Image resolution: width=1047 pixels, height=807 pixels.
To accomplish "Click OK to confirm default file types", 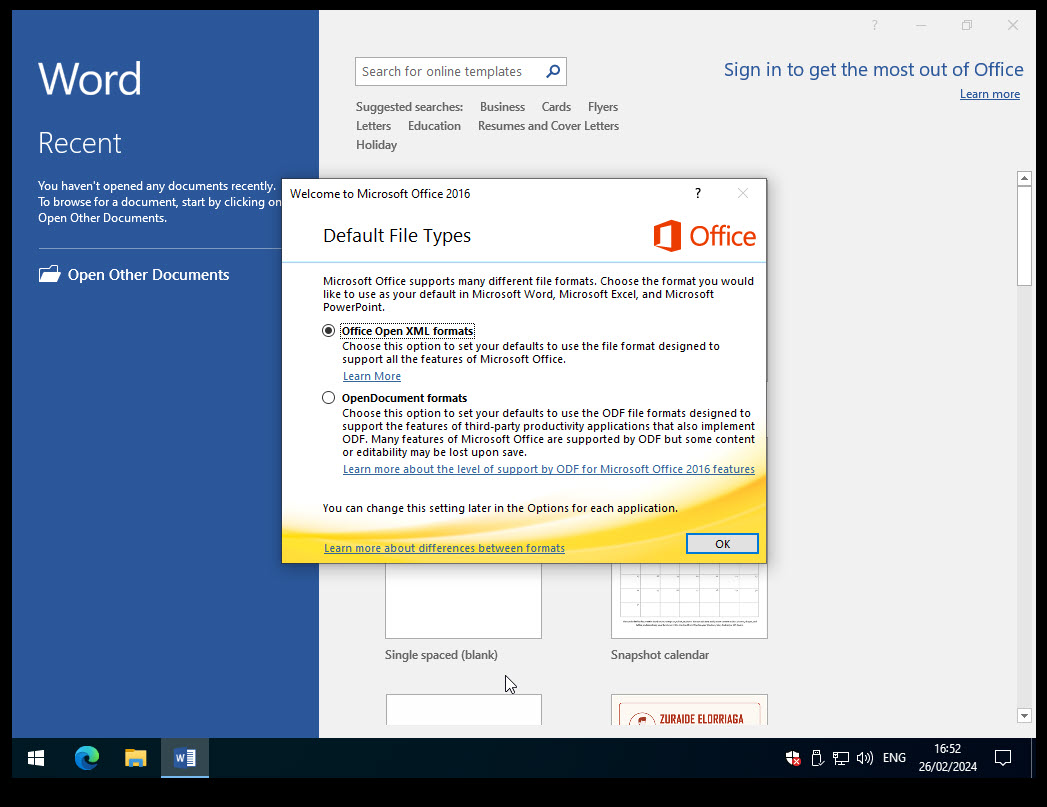I will pyautogui.click(x=722, y=544).
